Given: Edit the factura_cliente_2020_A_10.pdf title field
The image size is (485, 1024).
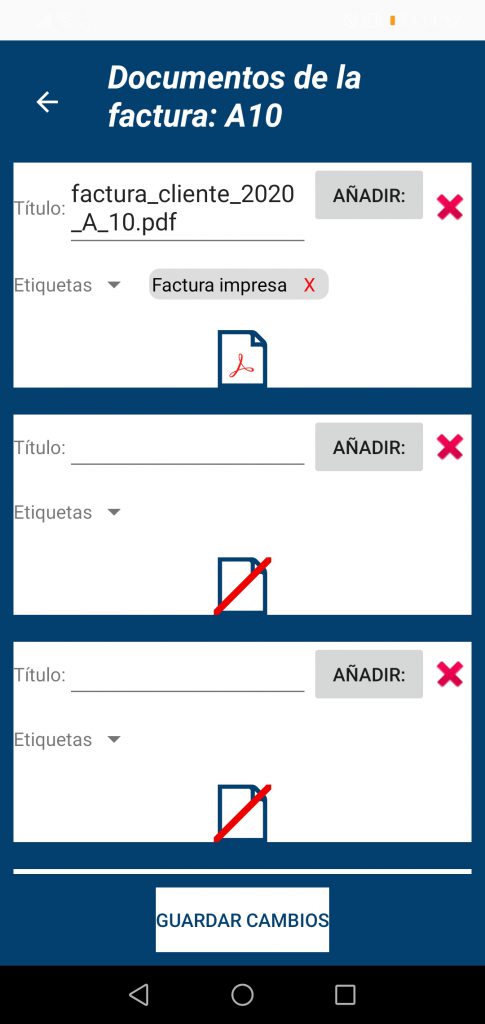Looking at the screenshot, I should [x=187, y=209].
